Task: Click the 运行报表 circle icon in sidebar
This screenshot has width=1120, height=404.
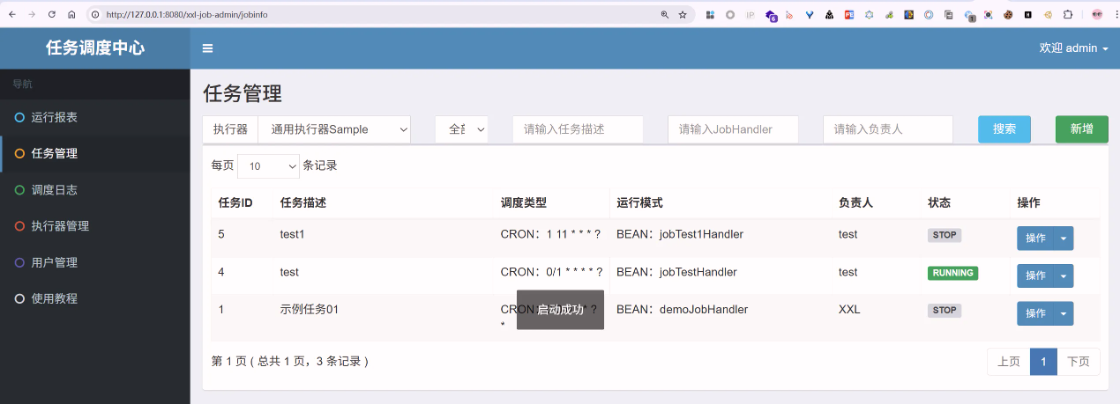Action: [20, 118]
